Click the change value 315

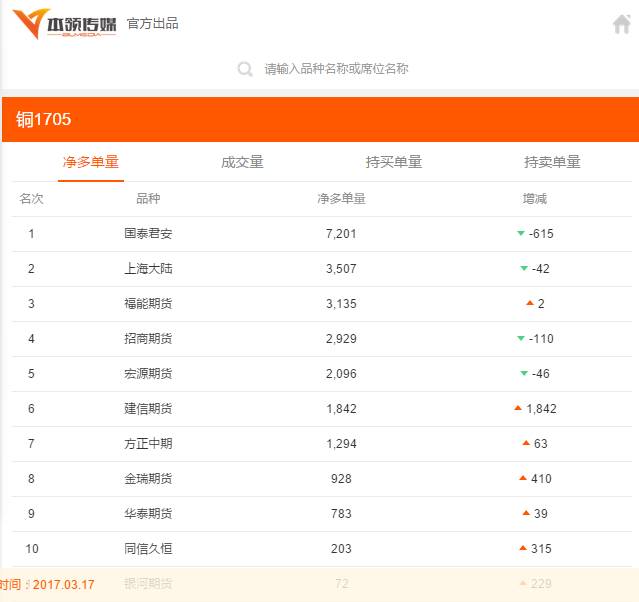click(x=541, y=549)
